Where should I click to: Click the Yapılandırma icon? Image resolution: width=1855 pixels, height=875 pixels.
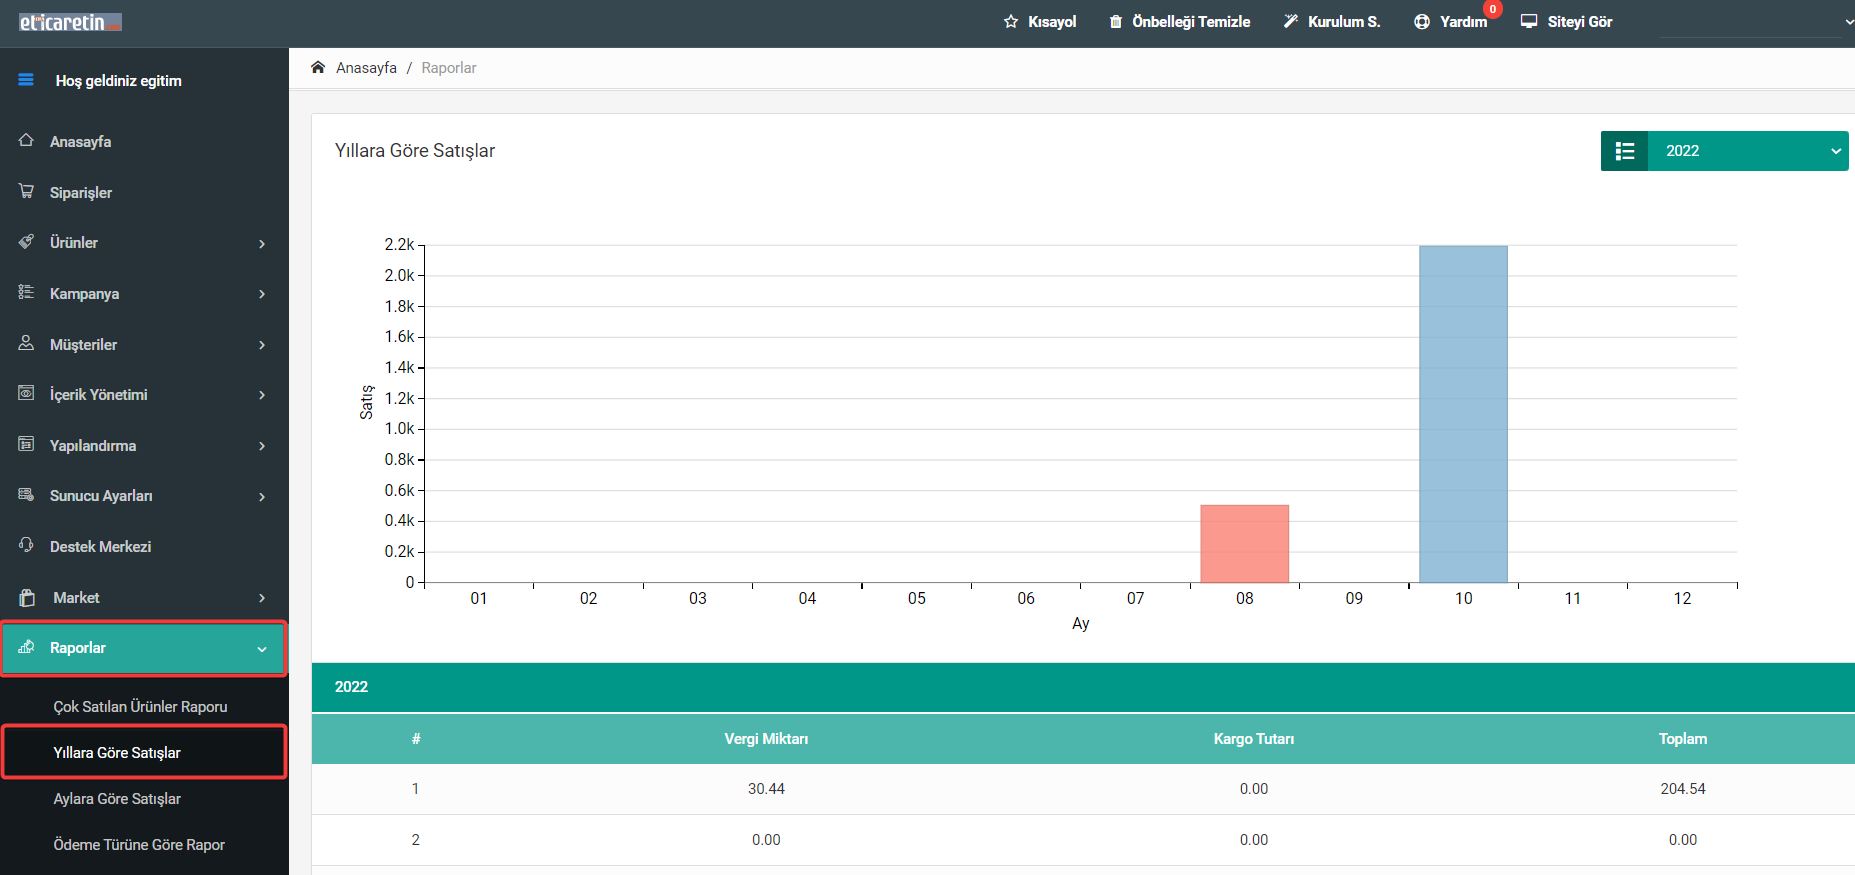26,444
